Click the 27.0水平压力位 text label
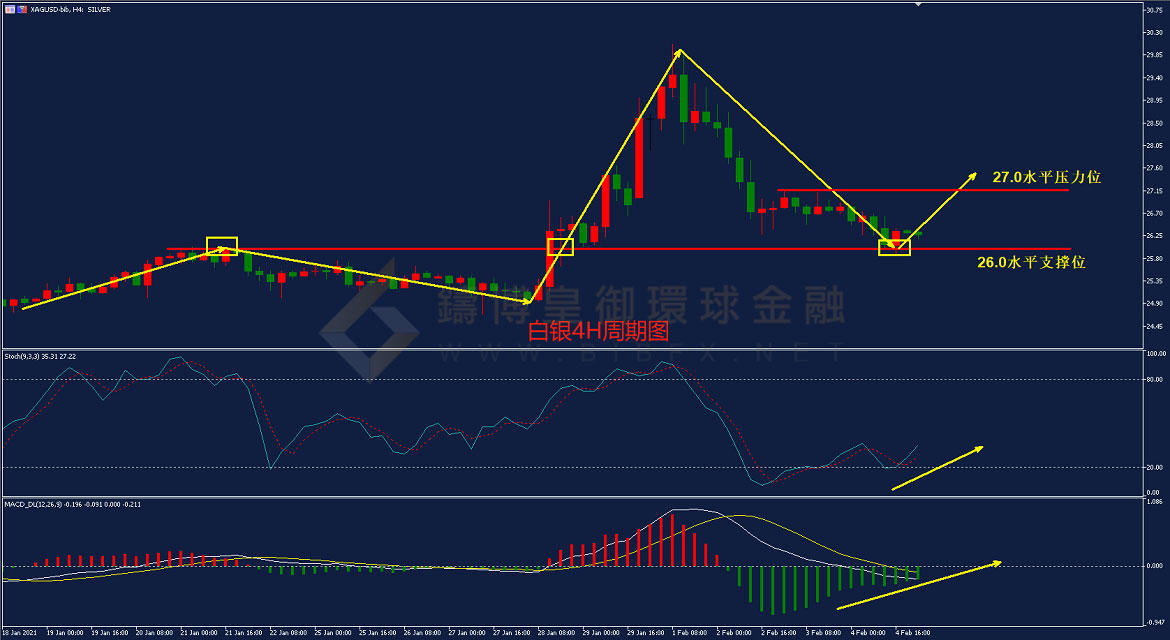1170x640 pixels. pos(1047,177)
